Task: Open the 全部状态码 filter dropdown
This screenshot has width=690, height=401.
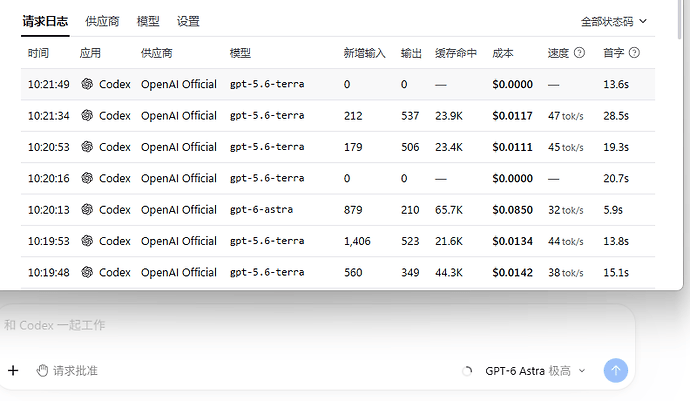Action: click(614, 22)
